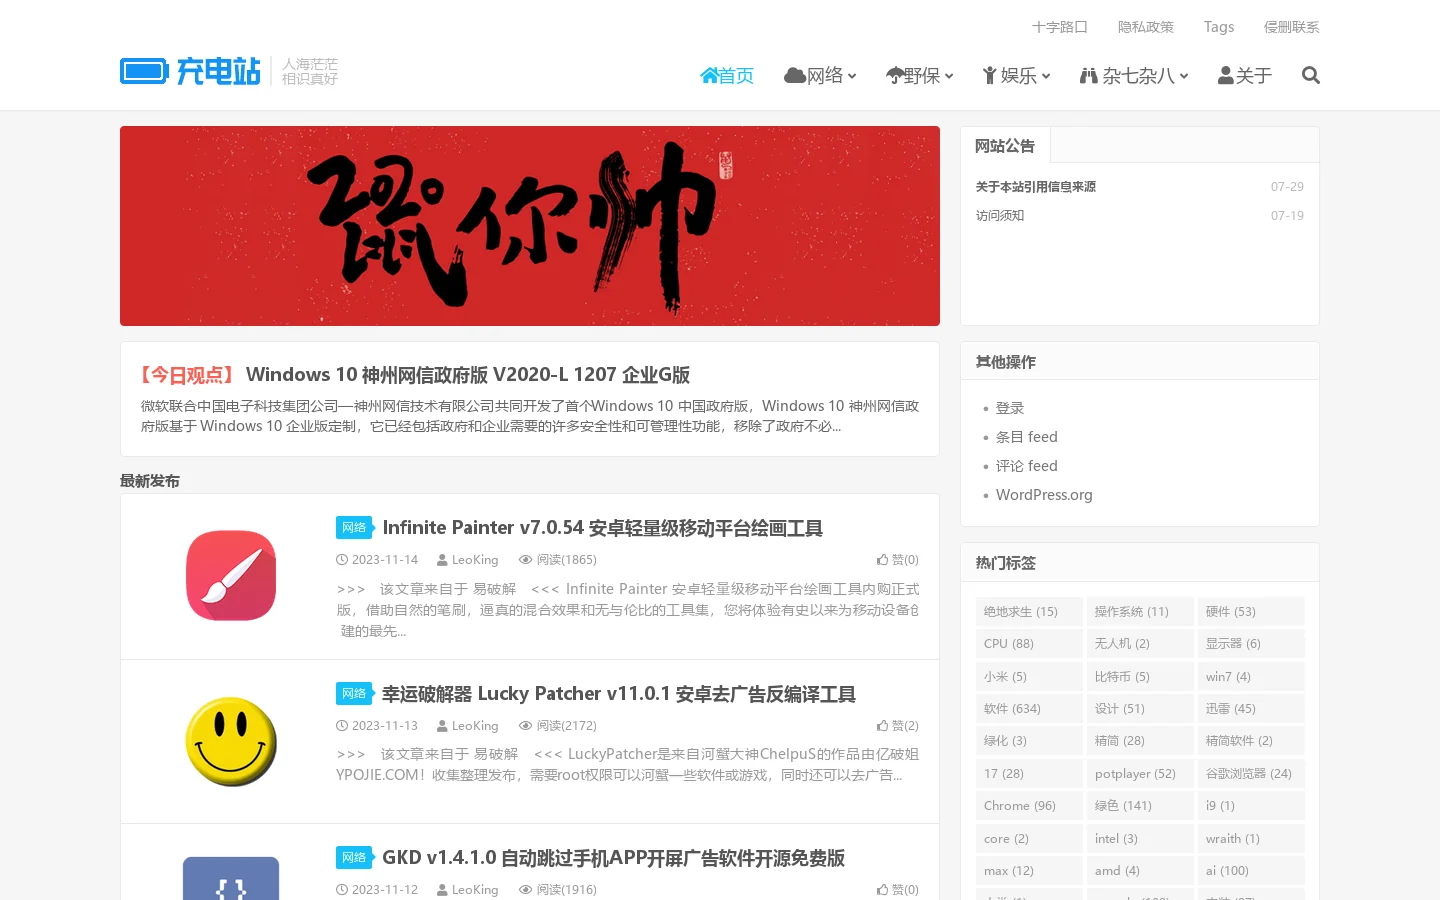
Task: Select the 绝地求生 (15) tag
Action: point(1029,612)
